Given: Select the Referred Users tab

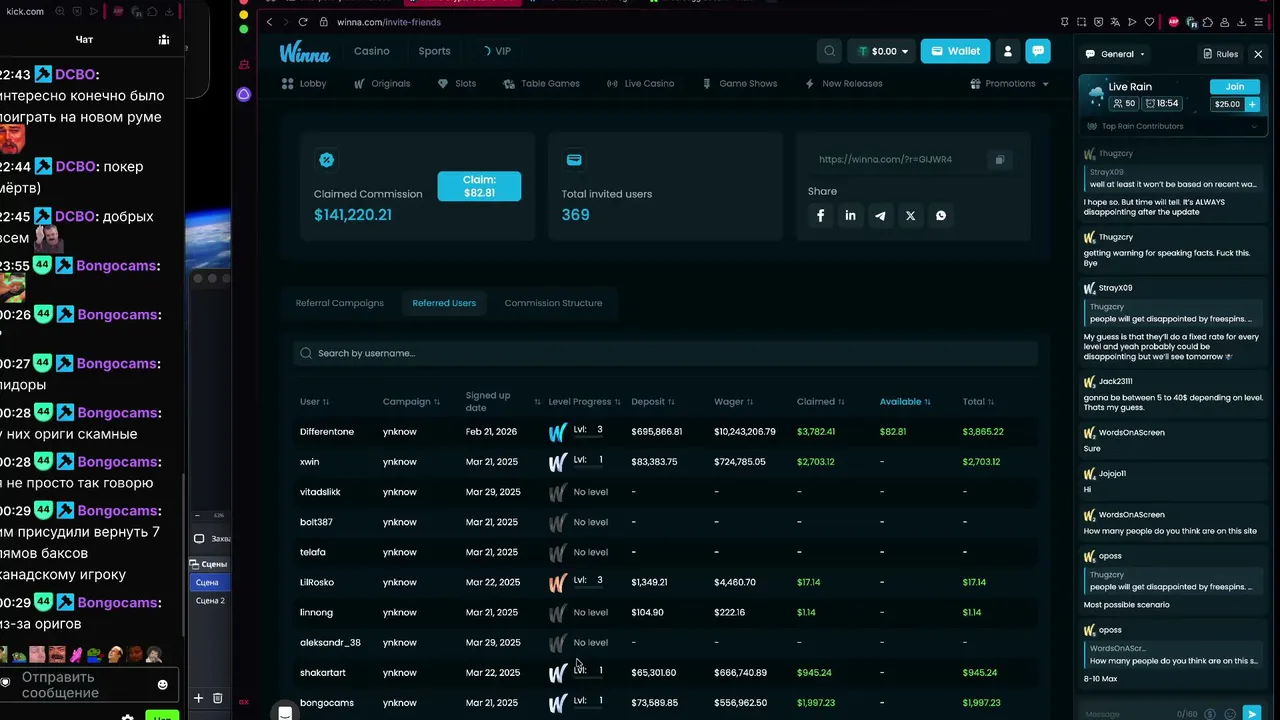Looking at the screenshot, I should click(x=444, y=303).
